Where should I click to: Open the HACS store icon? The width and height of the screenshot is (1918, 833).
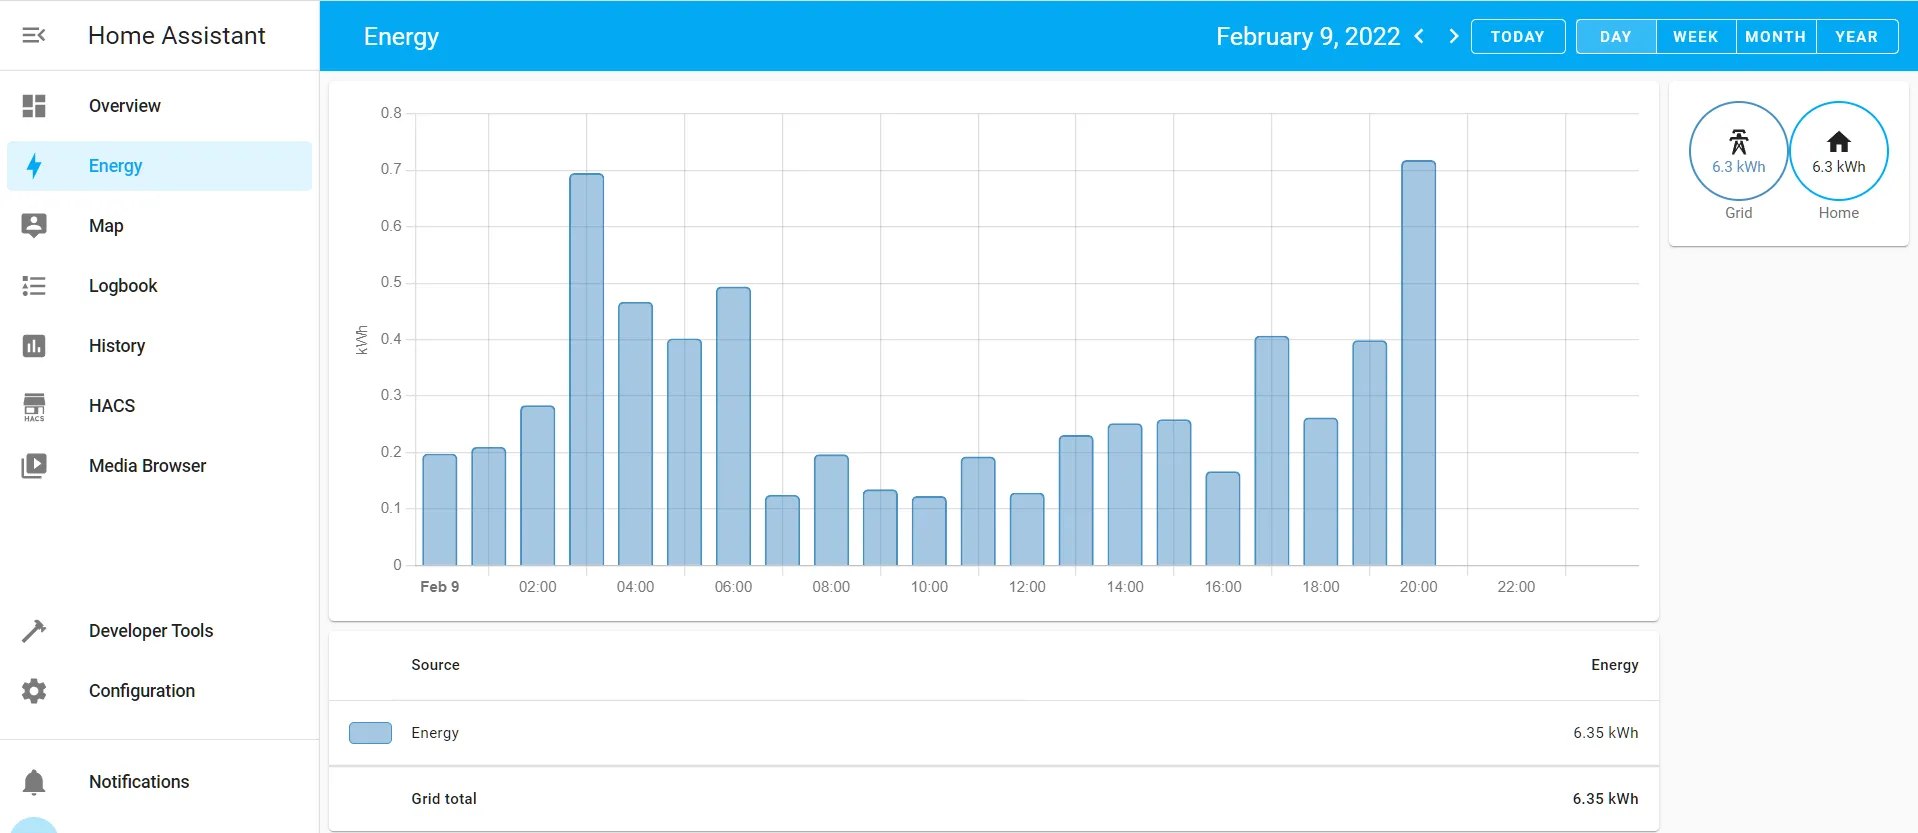tap(34, 406)
